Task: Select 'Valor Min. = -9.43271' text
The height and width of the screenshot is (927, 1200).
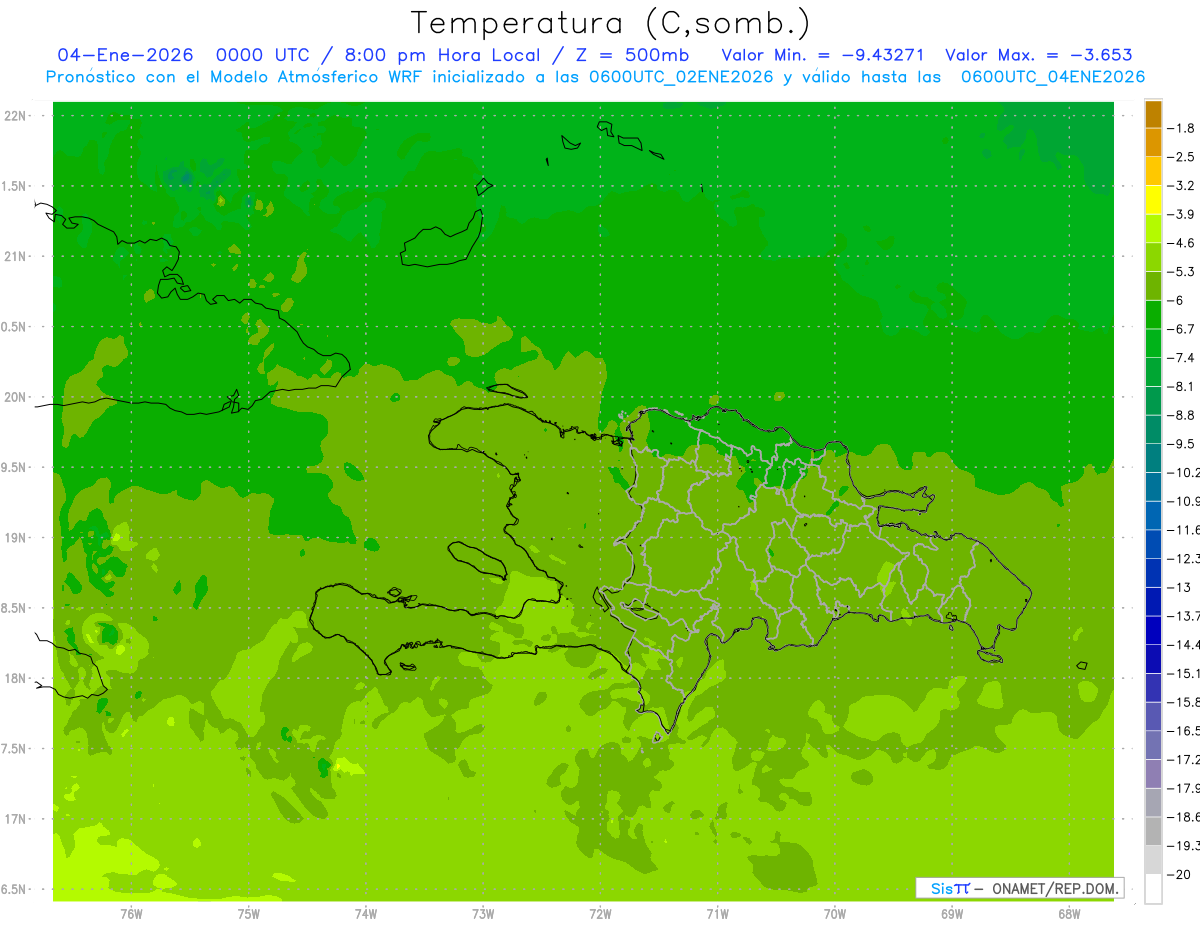Action: click(823, 55)
